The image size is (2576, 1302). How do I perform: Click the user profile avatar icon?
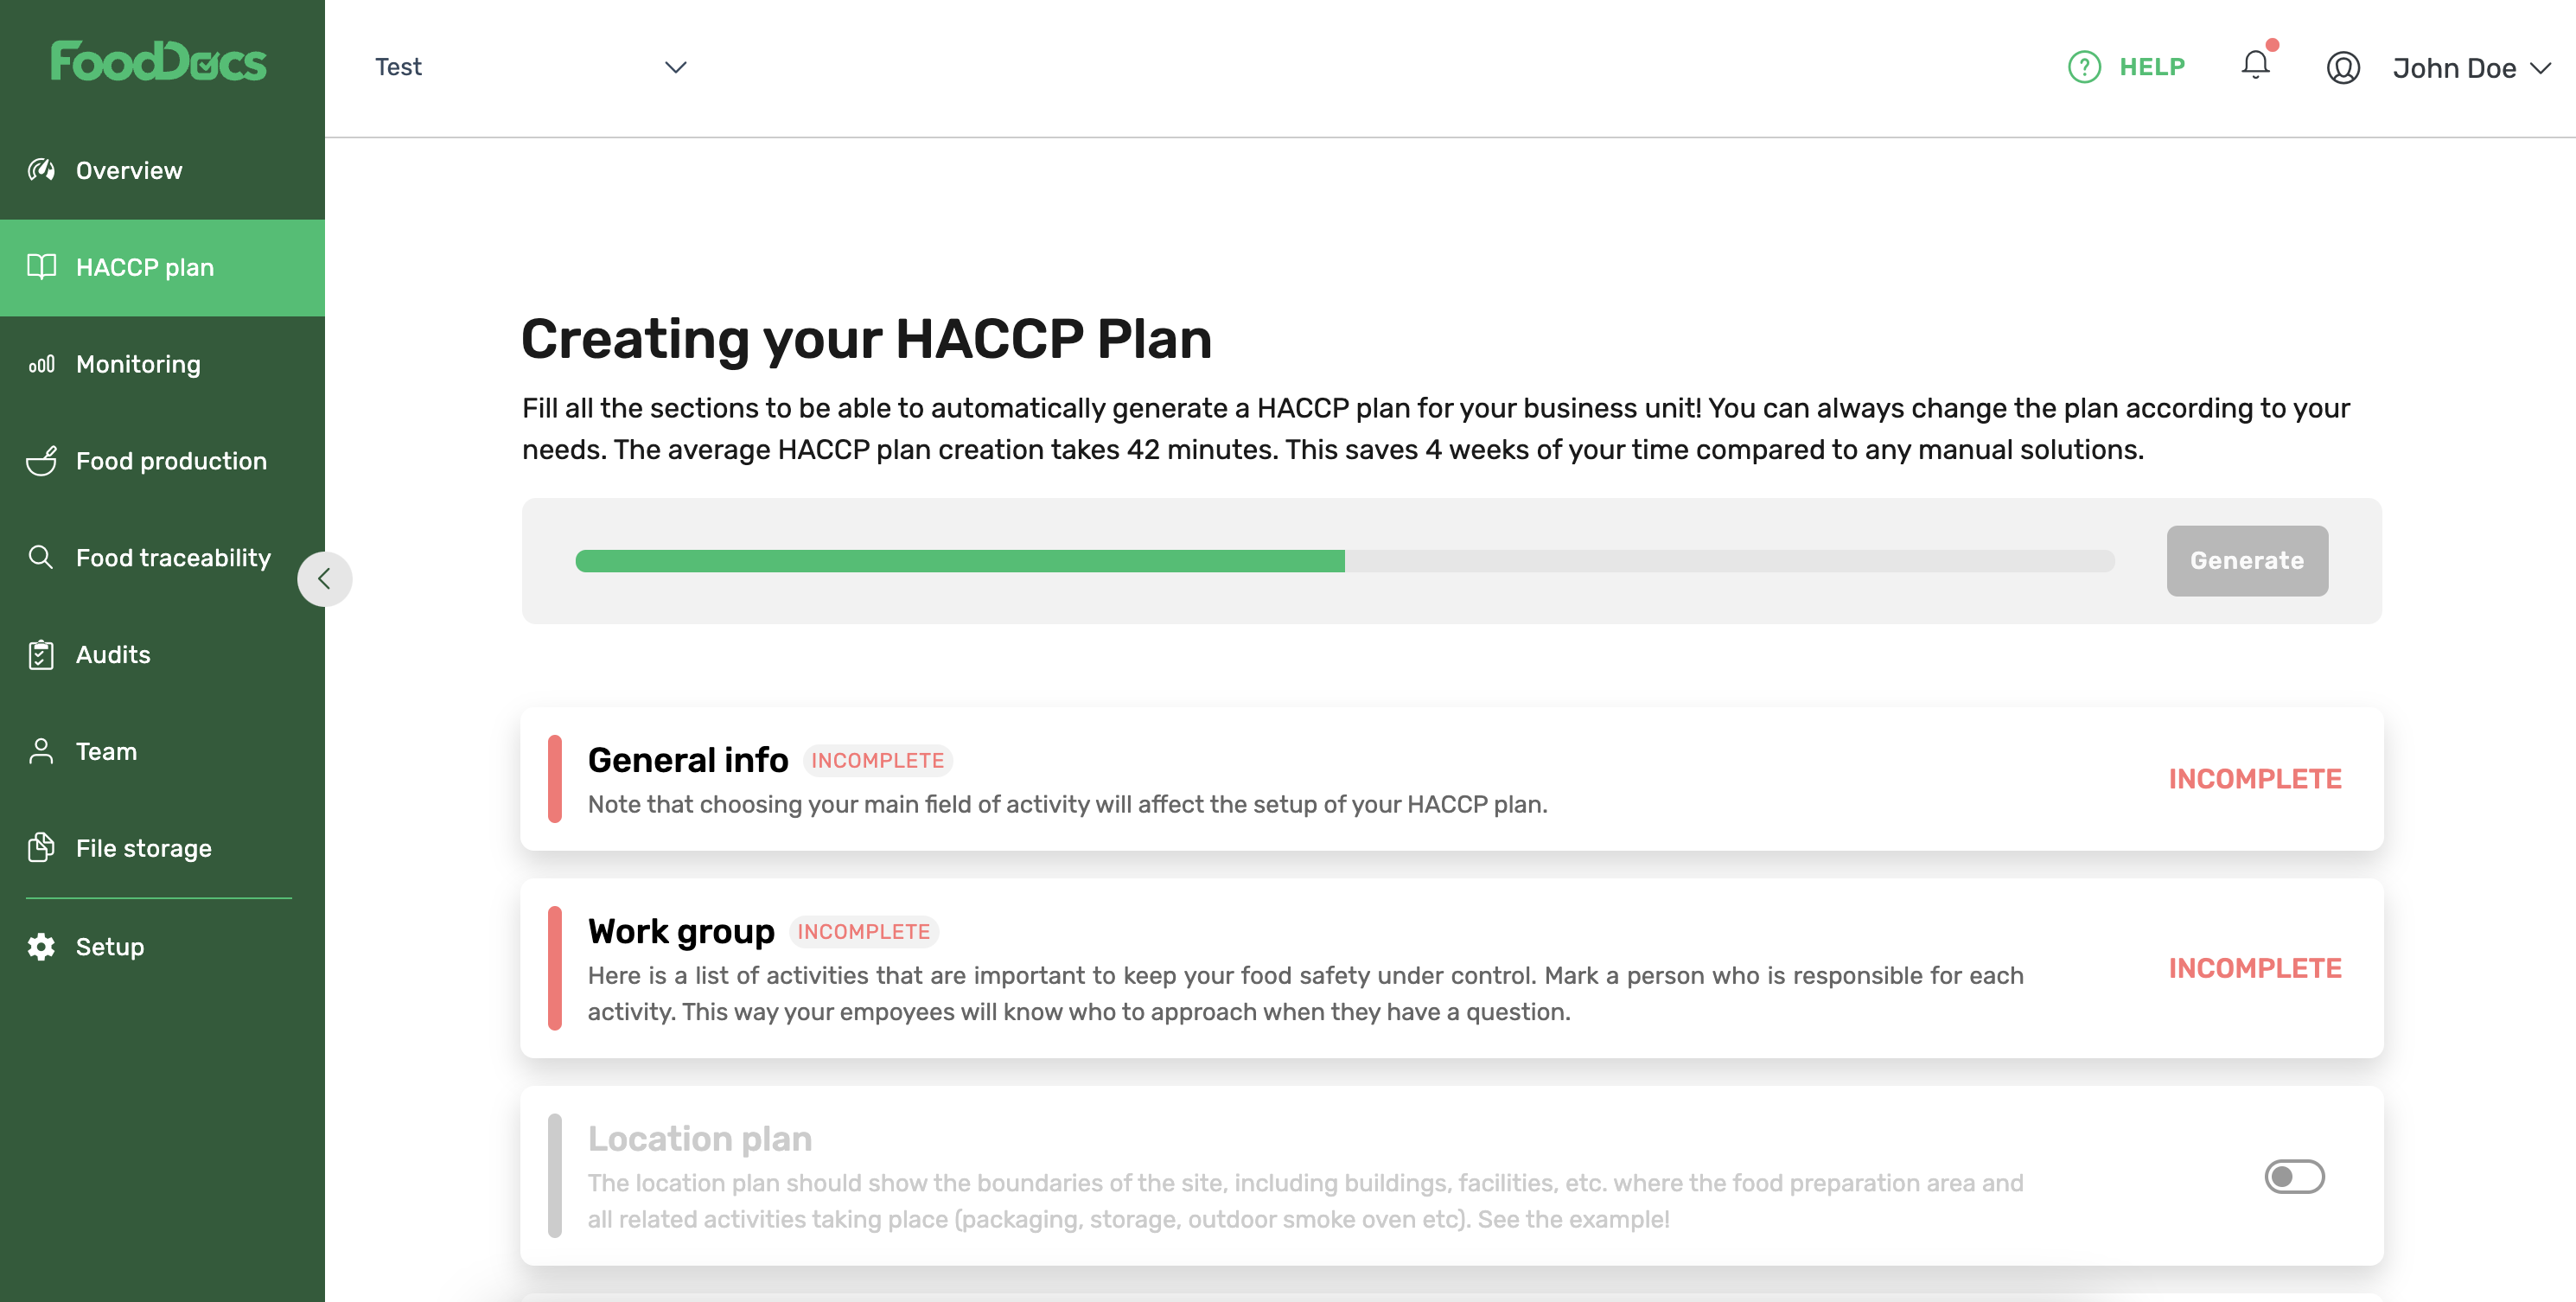click(2343, 67)
